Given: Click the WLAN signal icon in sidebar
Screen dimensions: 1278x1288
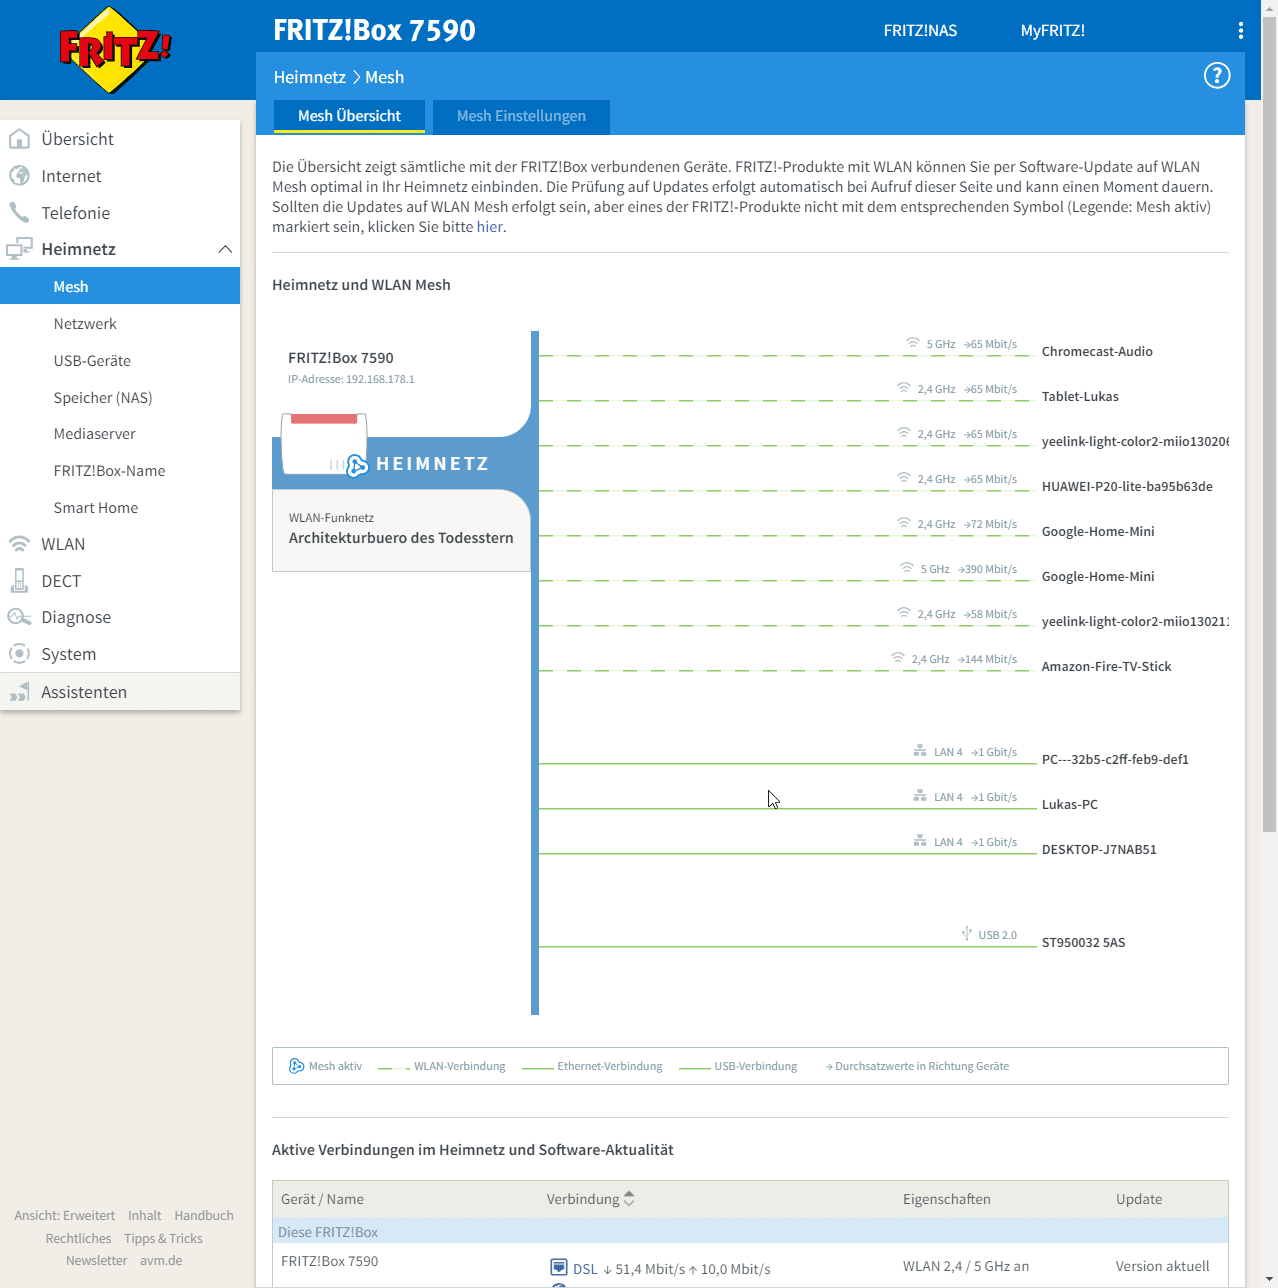Looking at the screenshot, I should (x=19, y=544).
